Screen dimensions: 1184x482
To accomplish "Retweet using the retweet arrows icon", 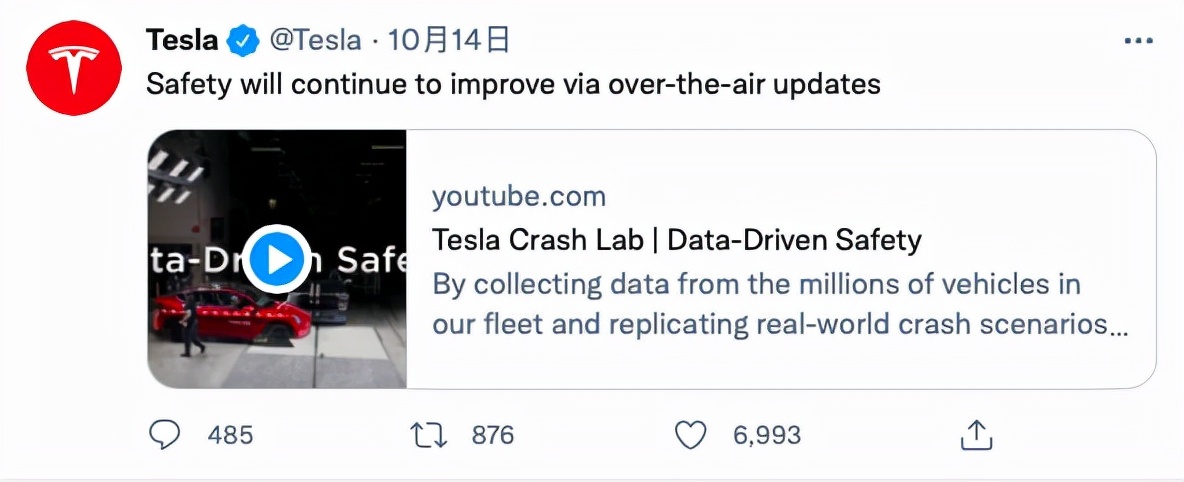I will [x=427, y=434].
